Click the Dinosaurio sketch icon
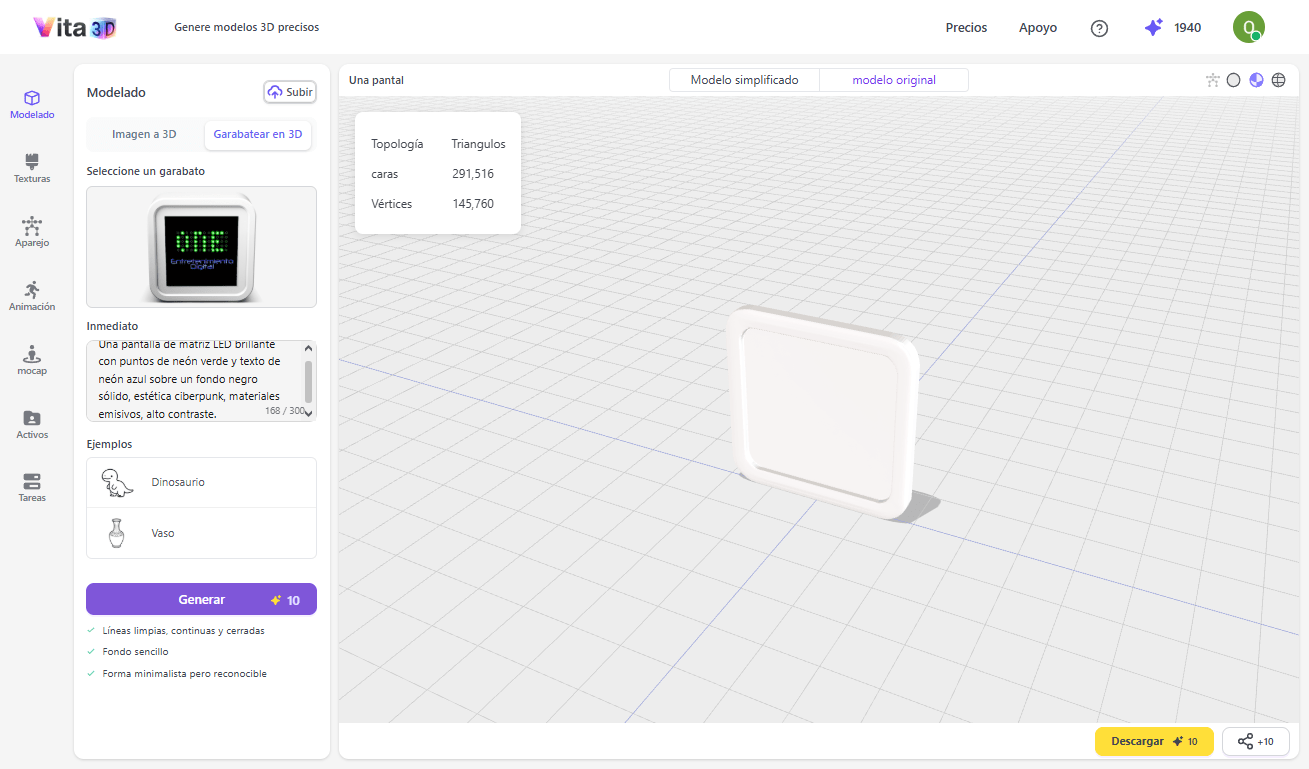 (x=117, y=482)
